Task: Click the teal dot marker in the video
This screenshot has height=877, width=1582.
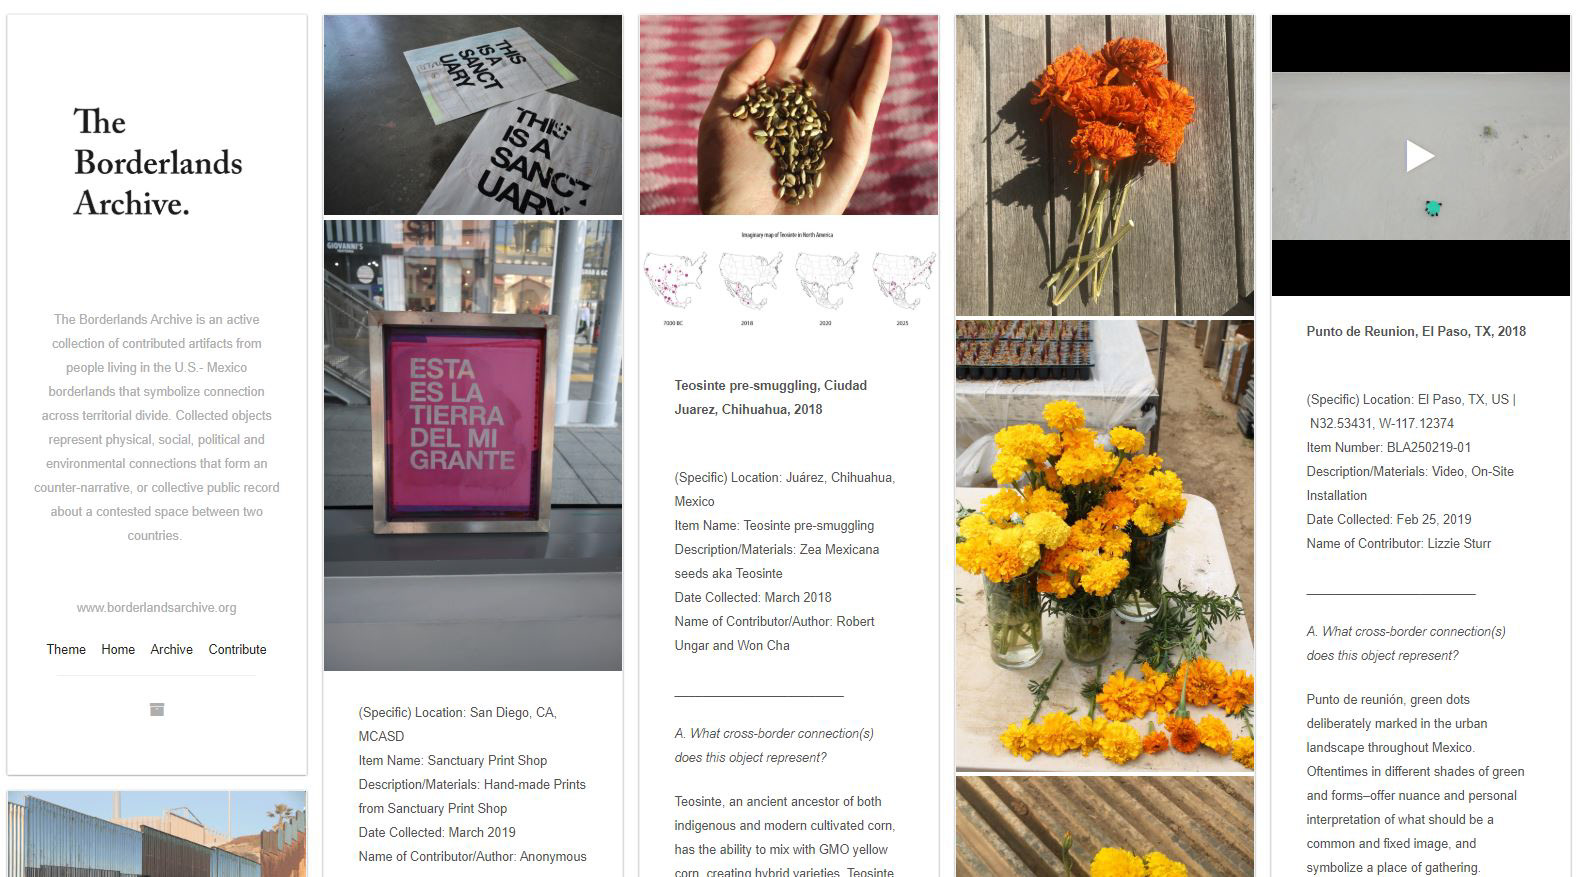Action: tap(1433, 208)
